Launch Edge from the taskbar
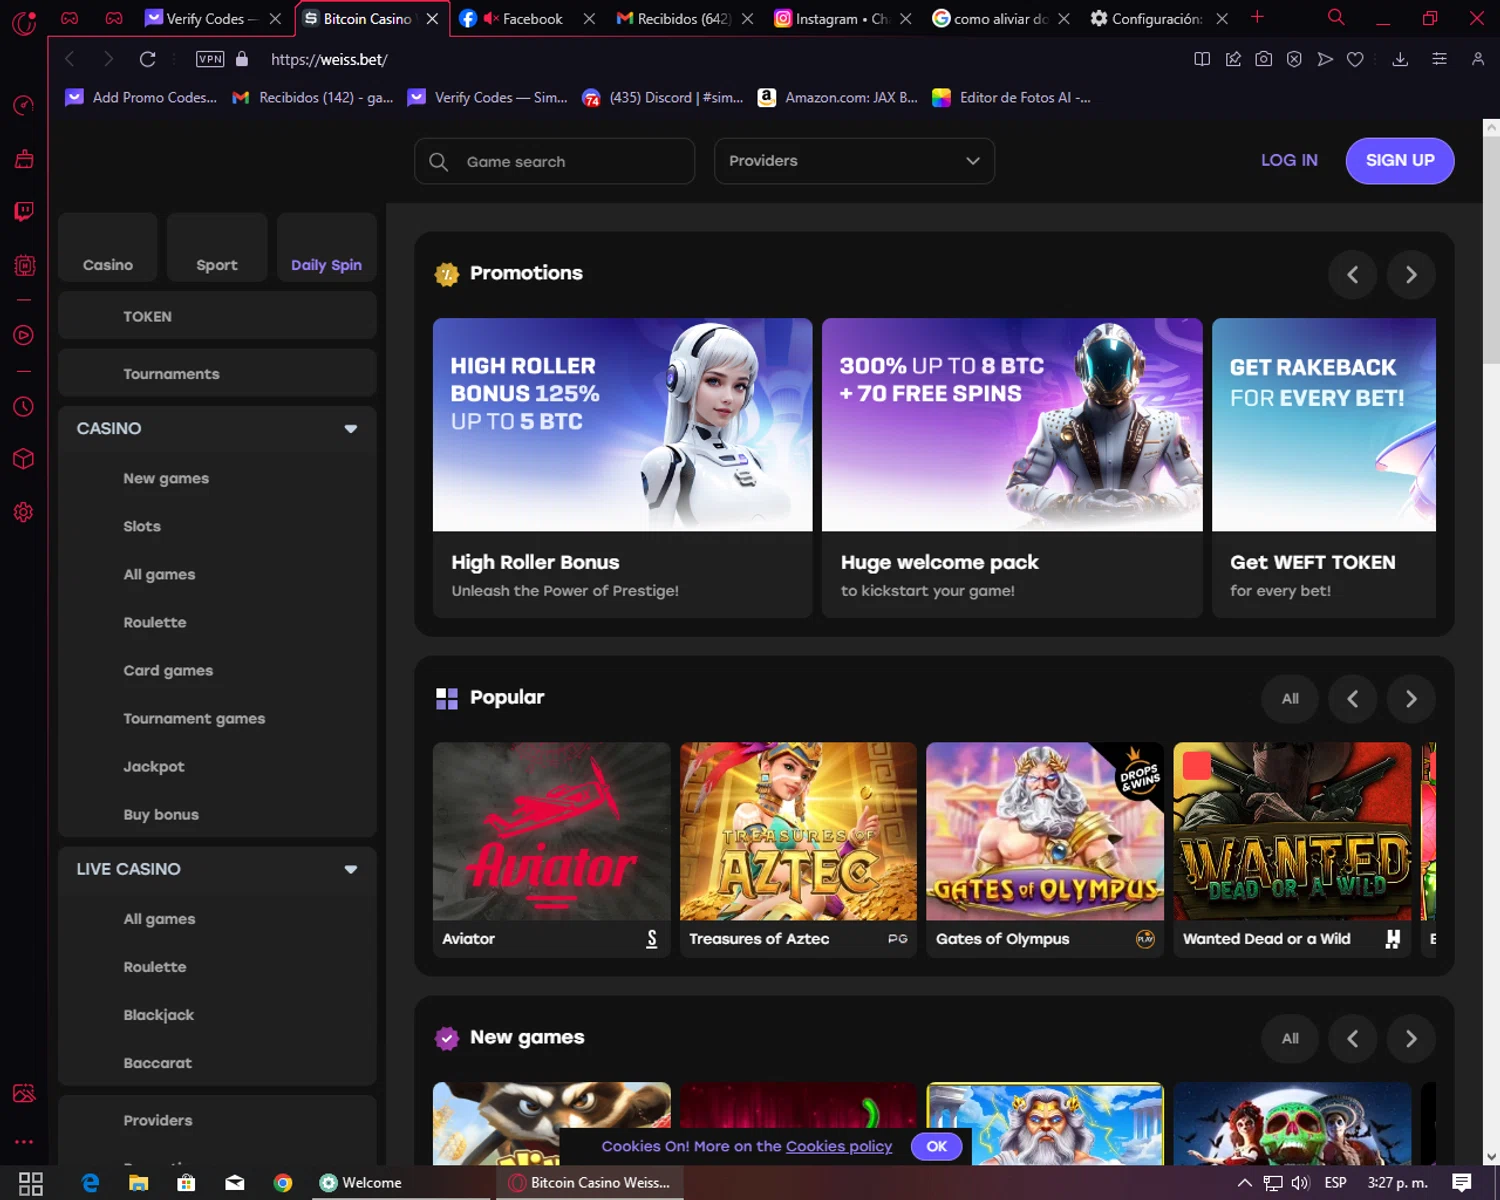The width and height of the screenshot is (1500, 1200). click(x=90, y=1183)
